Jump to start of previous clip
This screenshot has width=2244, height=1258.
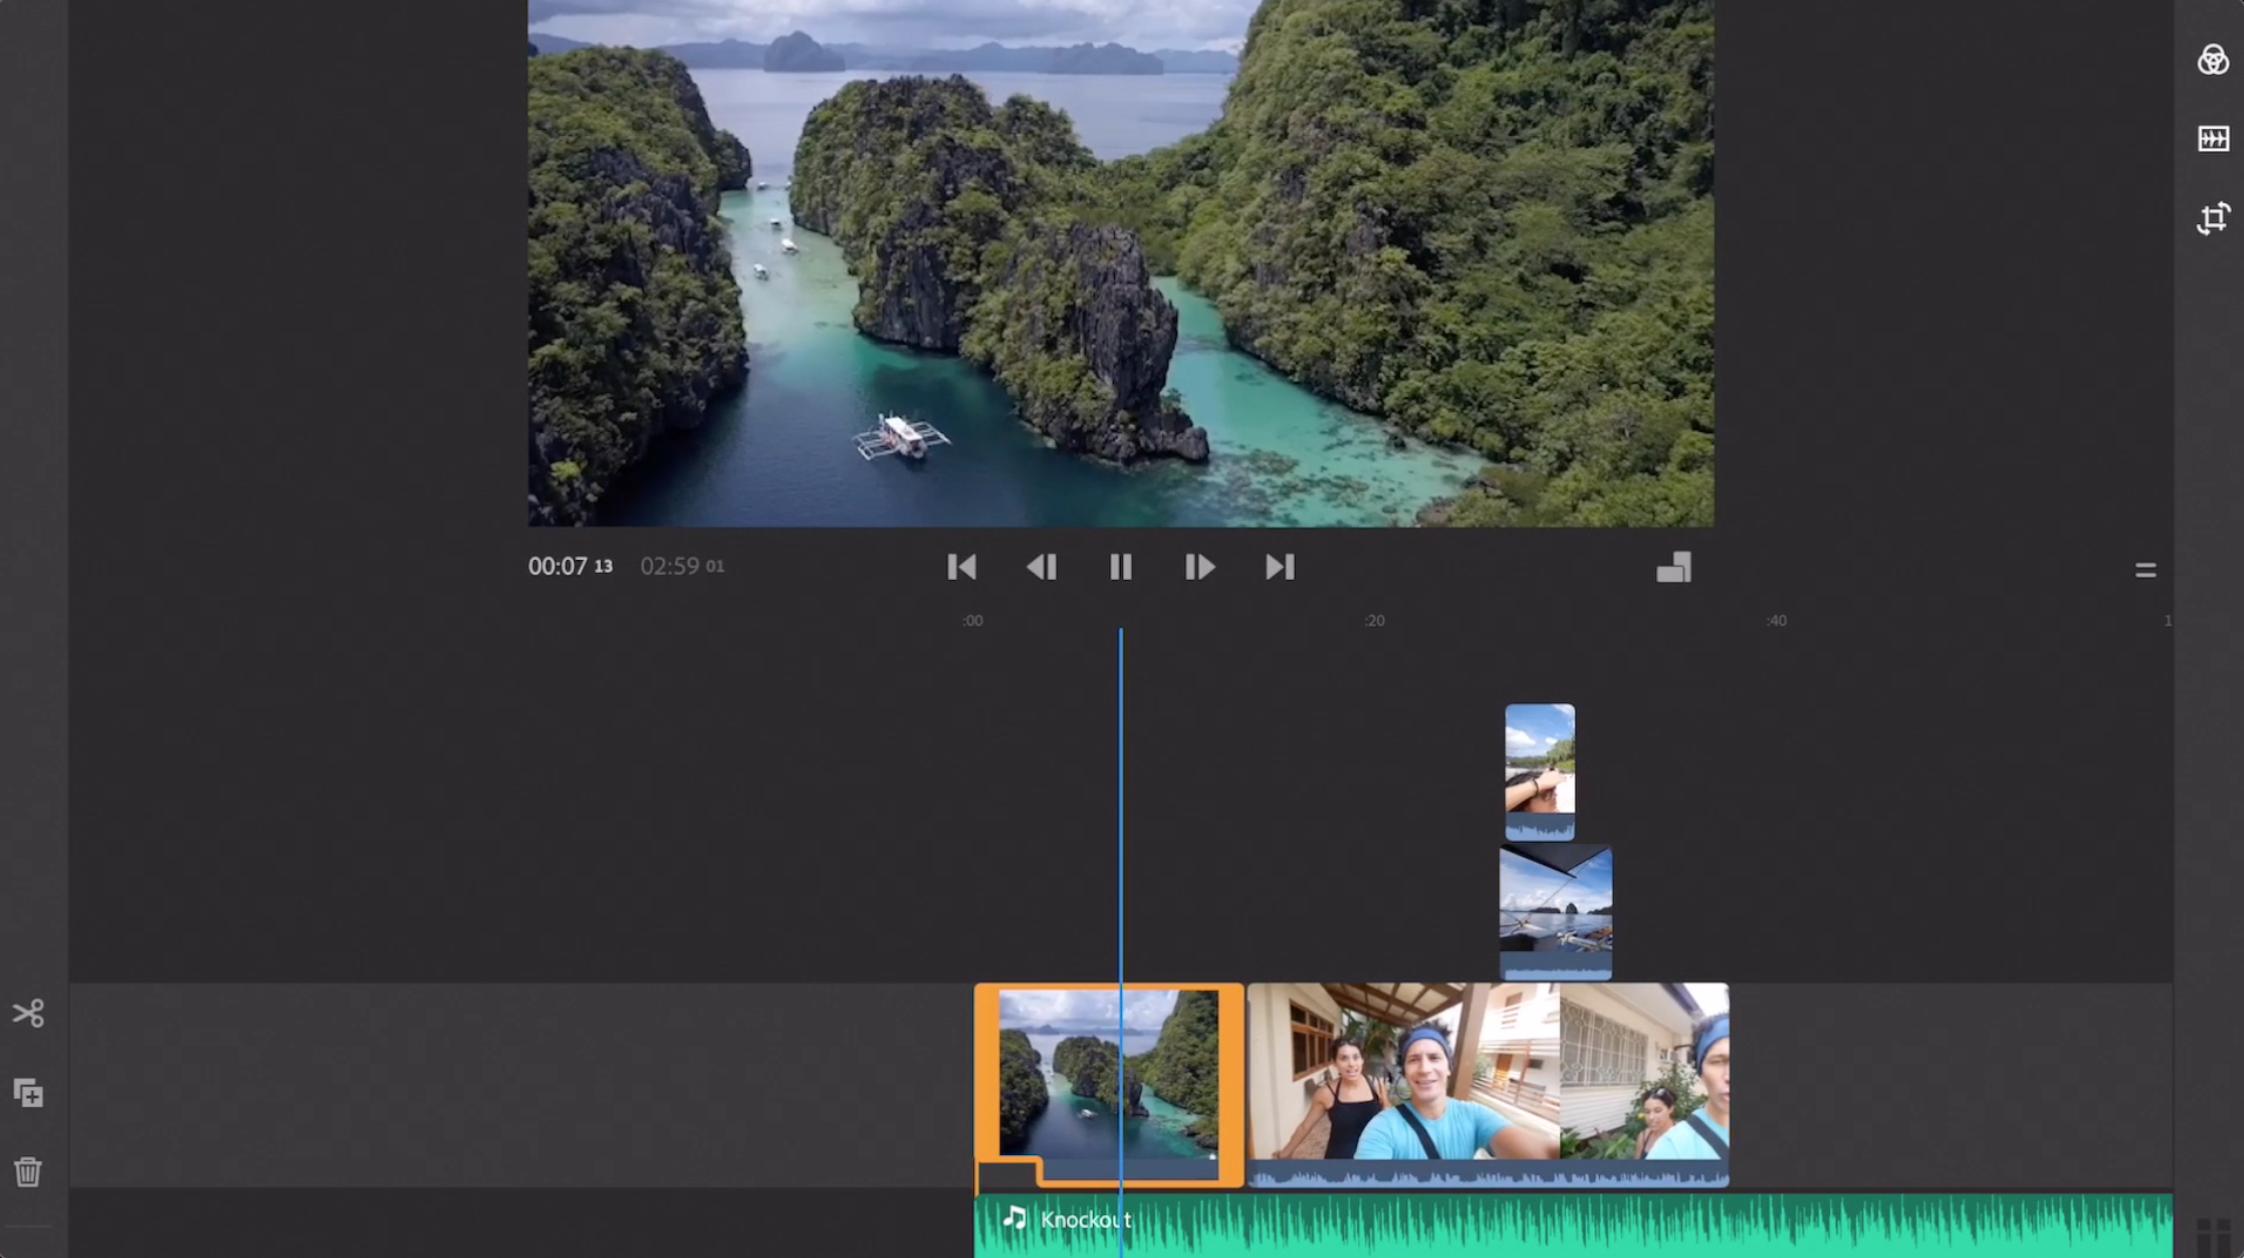coord(961,567)
